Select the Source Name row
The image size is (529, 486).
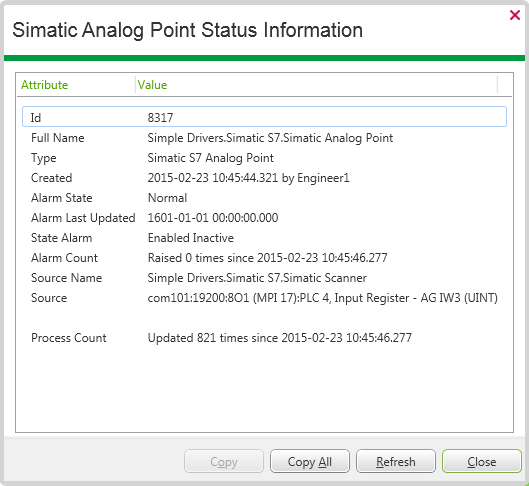264,278
